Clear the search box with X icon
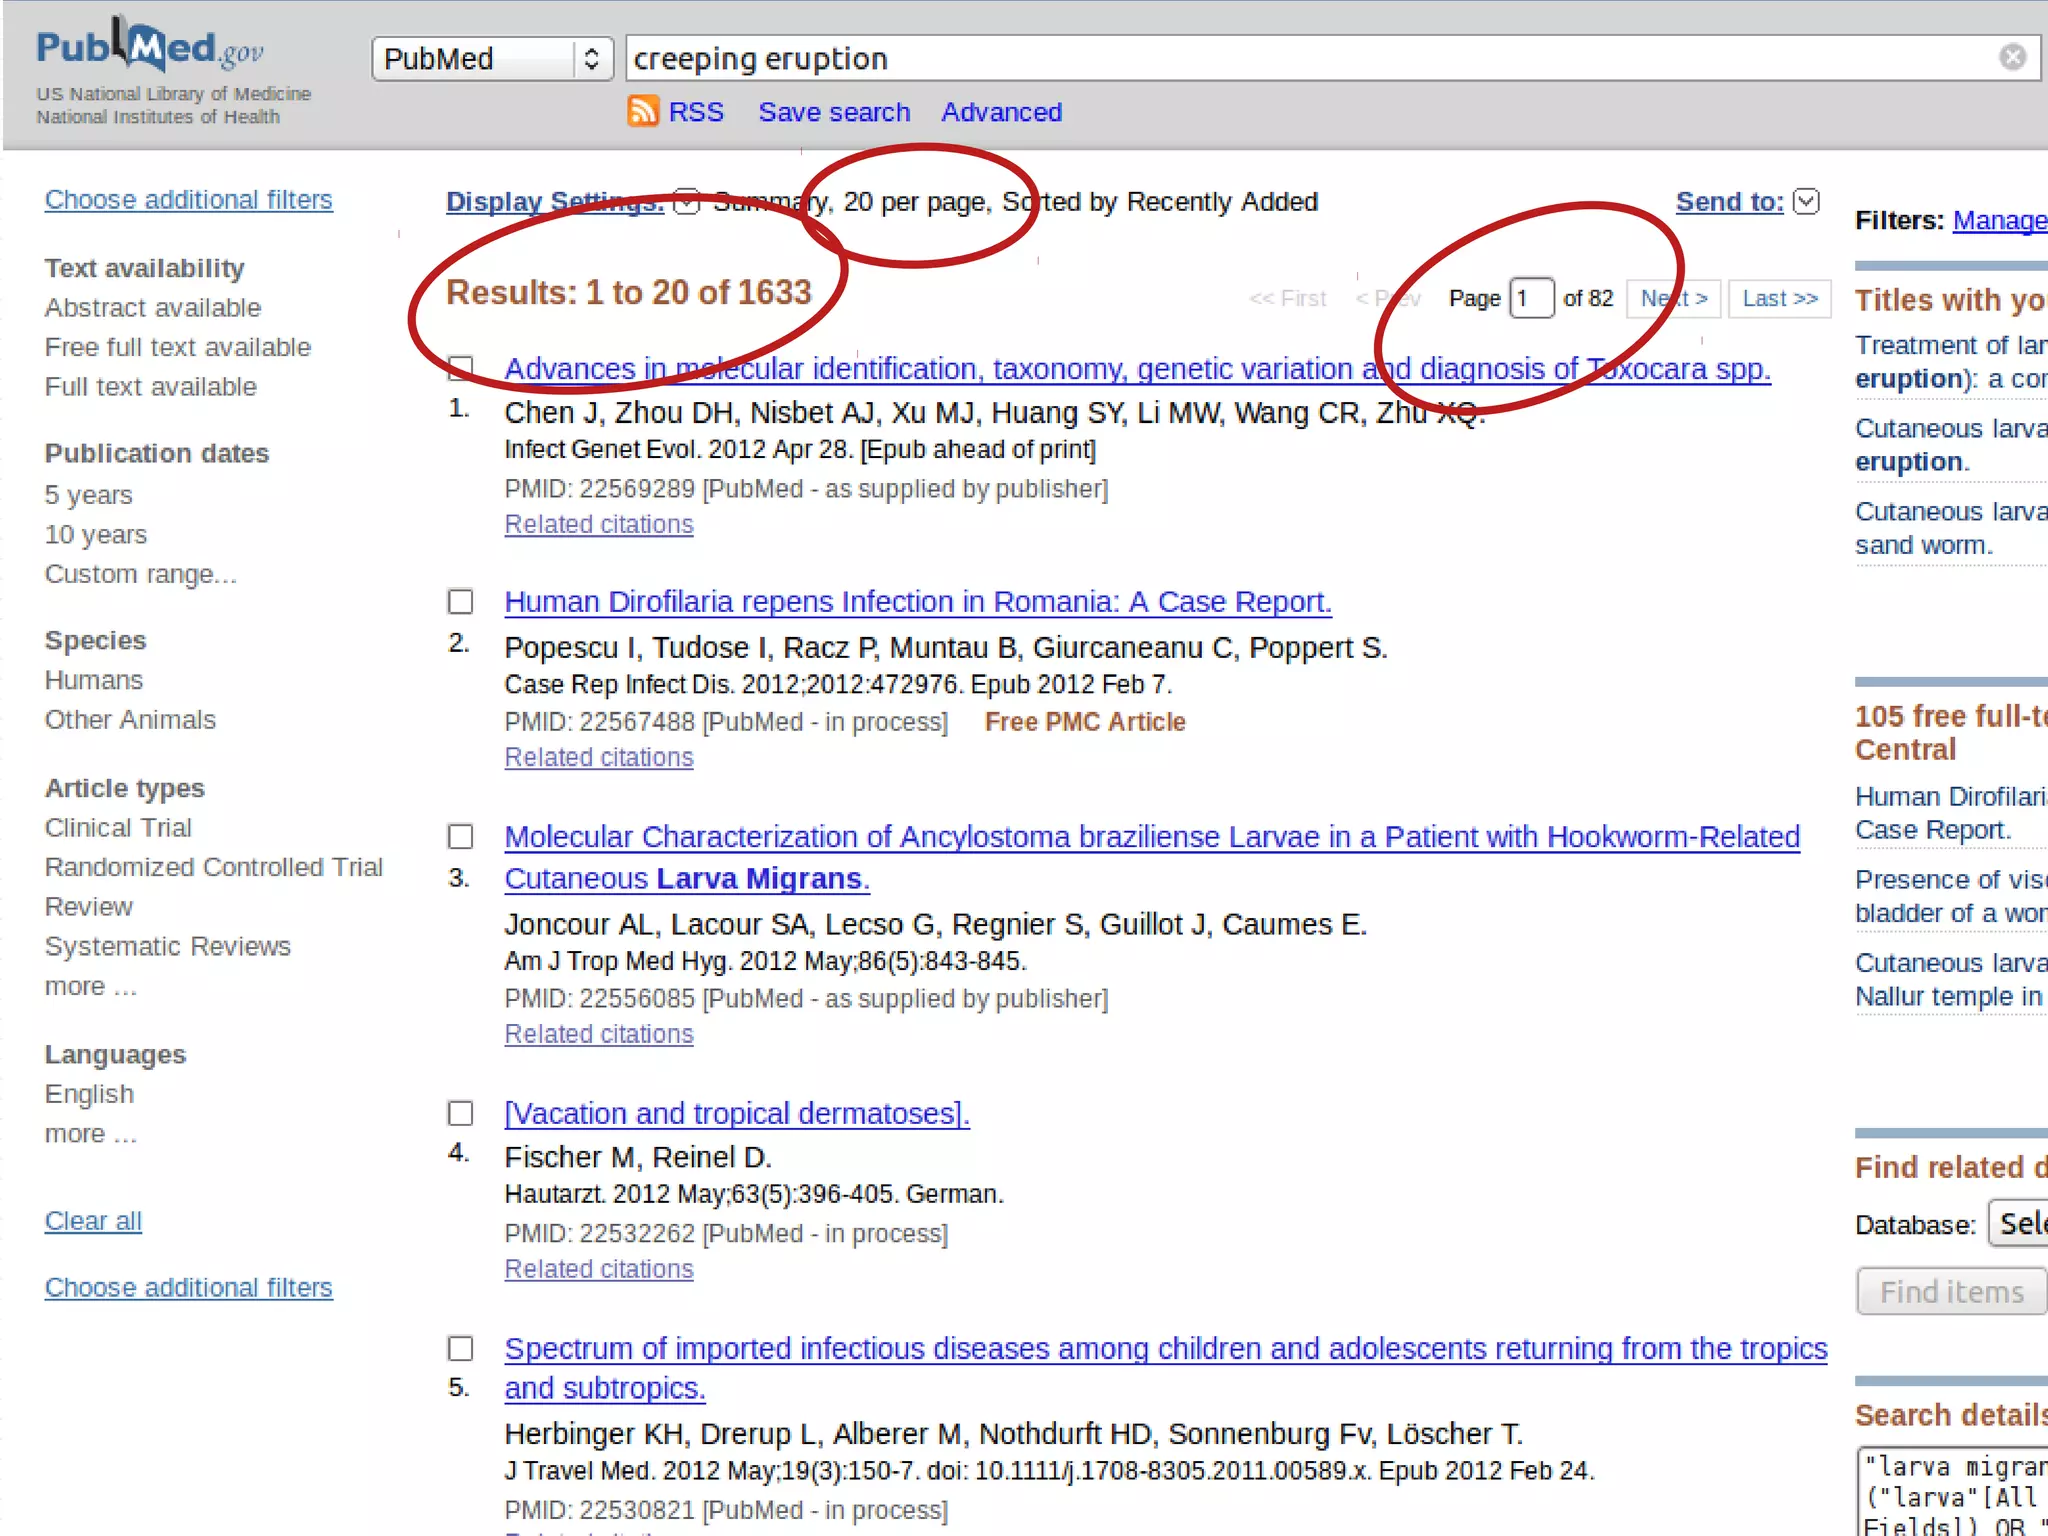2048x1536 pixels. coord(2012,57)
